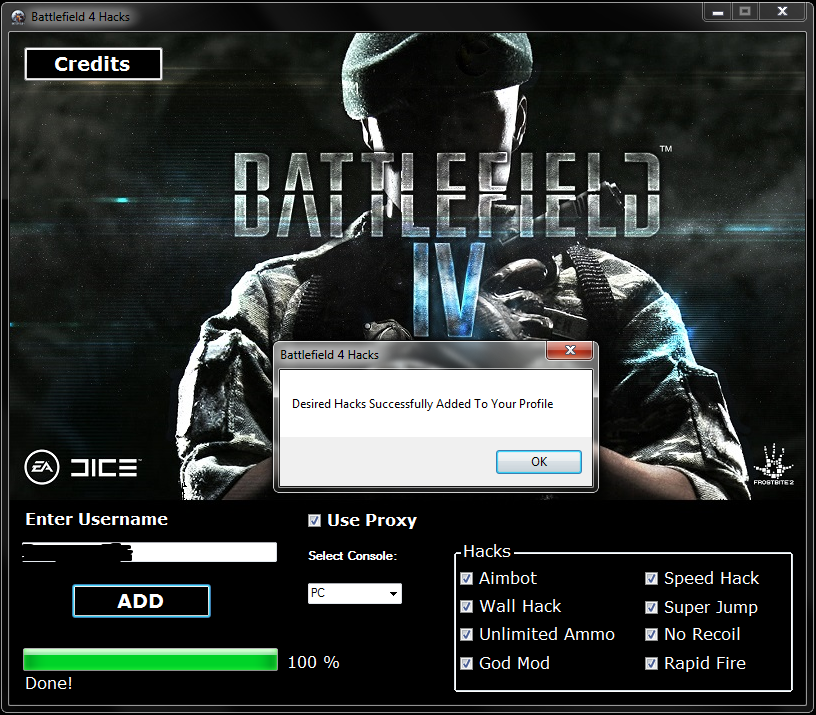
Task: Toggle the Speed Hack checkbox
Action: tap(652, 578)
